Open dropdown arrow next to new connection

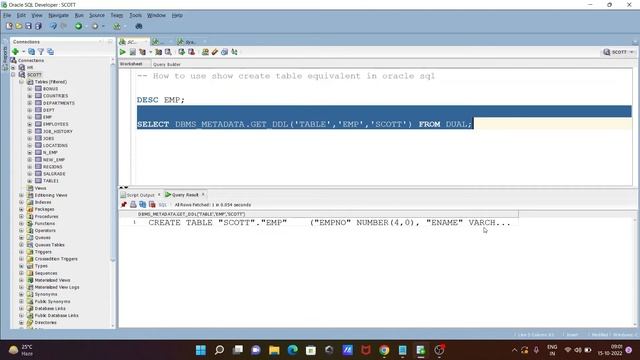pos(23,51)
